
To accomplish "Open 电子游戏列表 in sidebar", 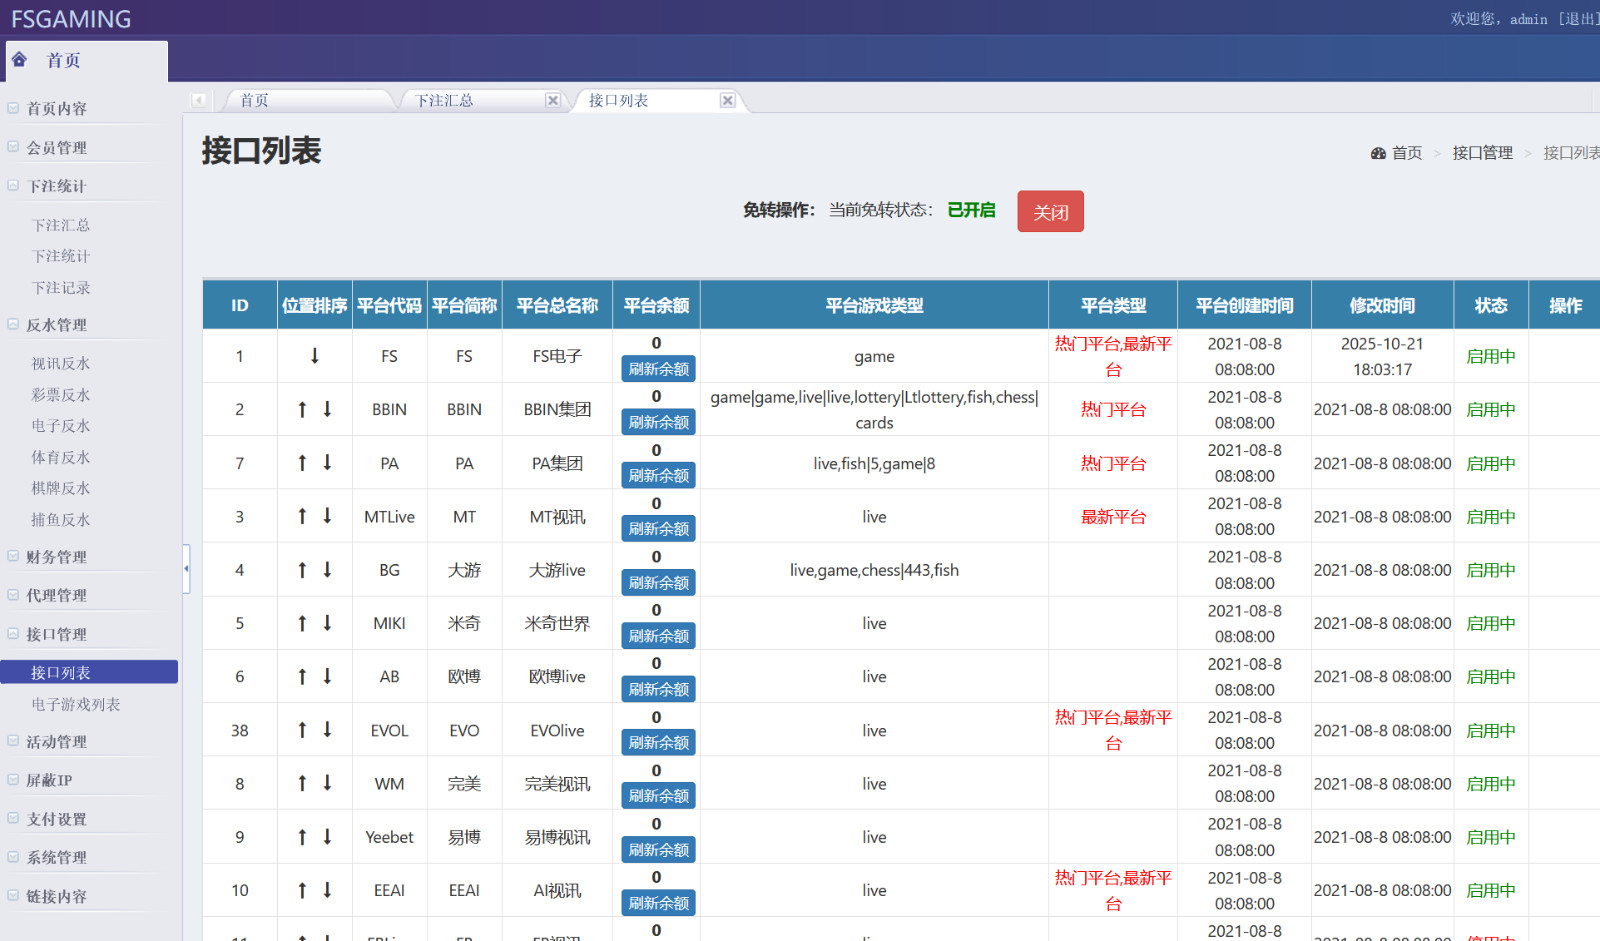I will [76, 704].
